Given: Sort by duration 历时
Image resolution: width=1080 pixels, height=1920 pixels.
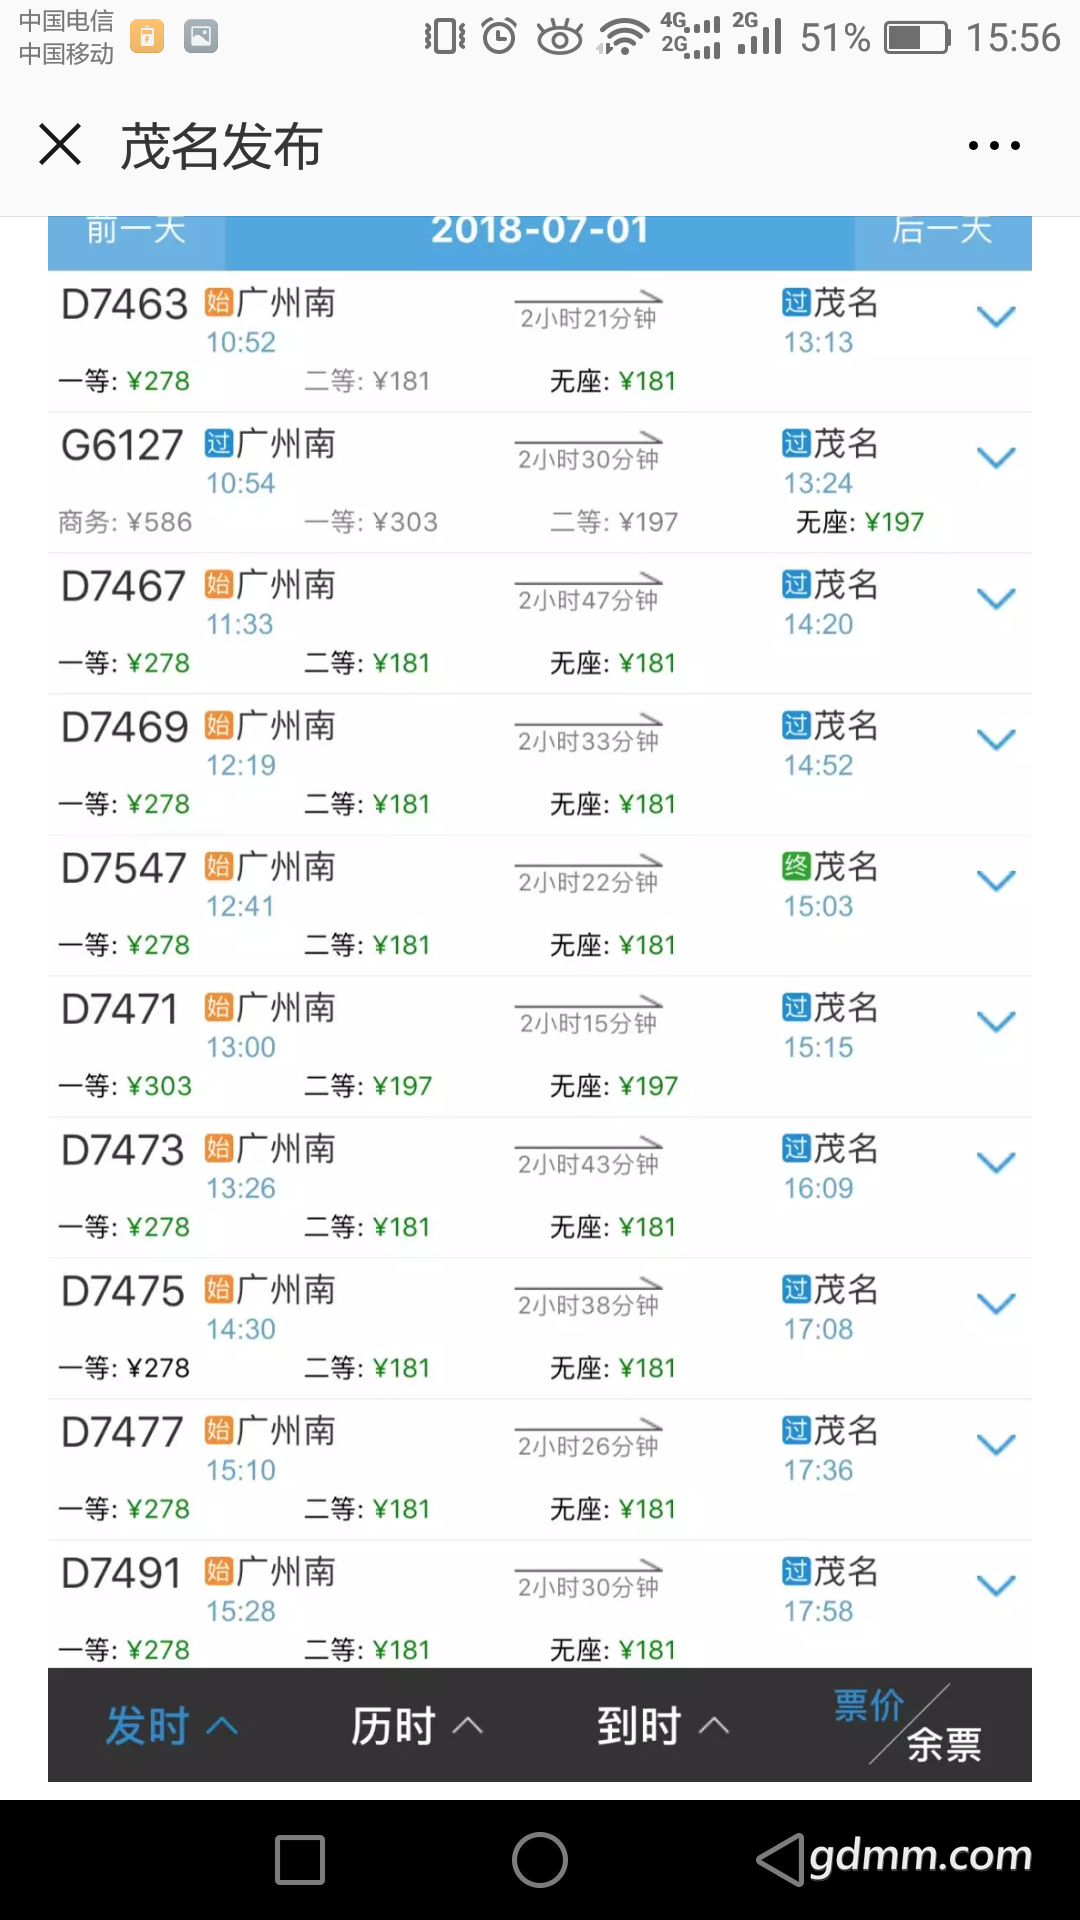Looking at the screenshot, I should pyautogui.click(x=416, y=1726).
